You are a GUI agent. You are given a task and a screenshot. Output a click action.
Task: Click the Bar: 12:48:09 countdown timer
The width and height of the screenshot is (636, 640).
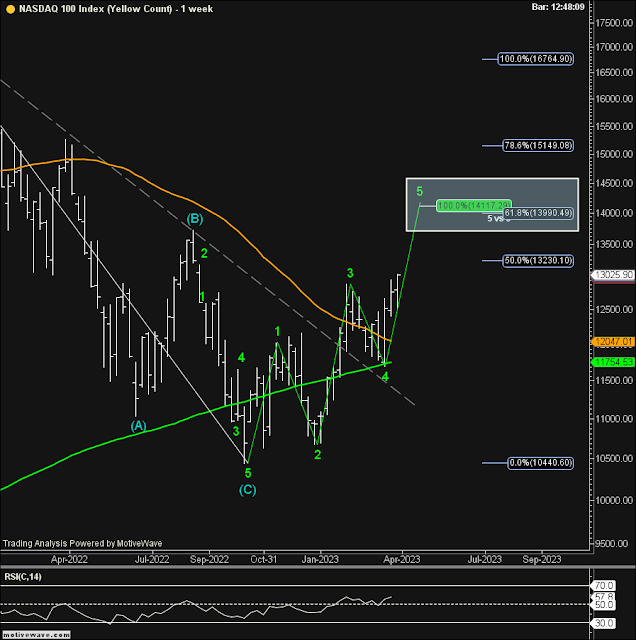(558, 7)
